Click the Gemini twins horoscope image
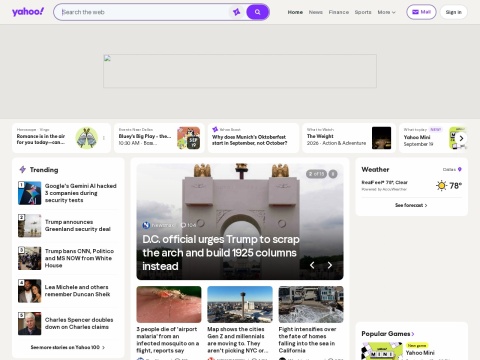480x360 pixels. pyautogui.click(x=86, y=138)
